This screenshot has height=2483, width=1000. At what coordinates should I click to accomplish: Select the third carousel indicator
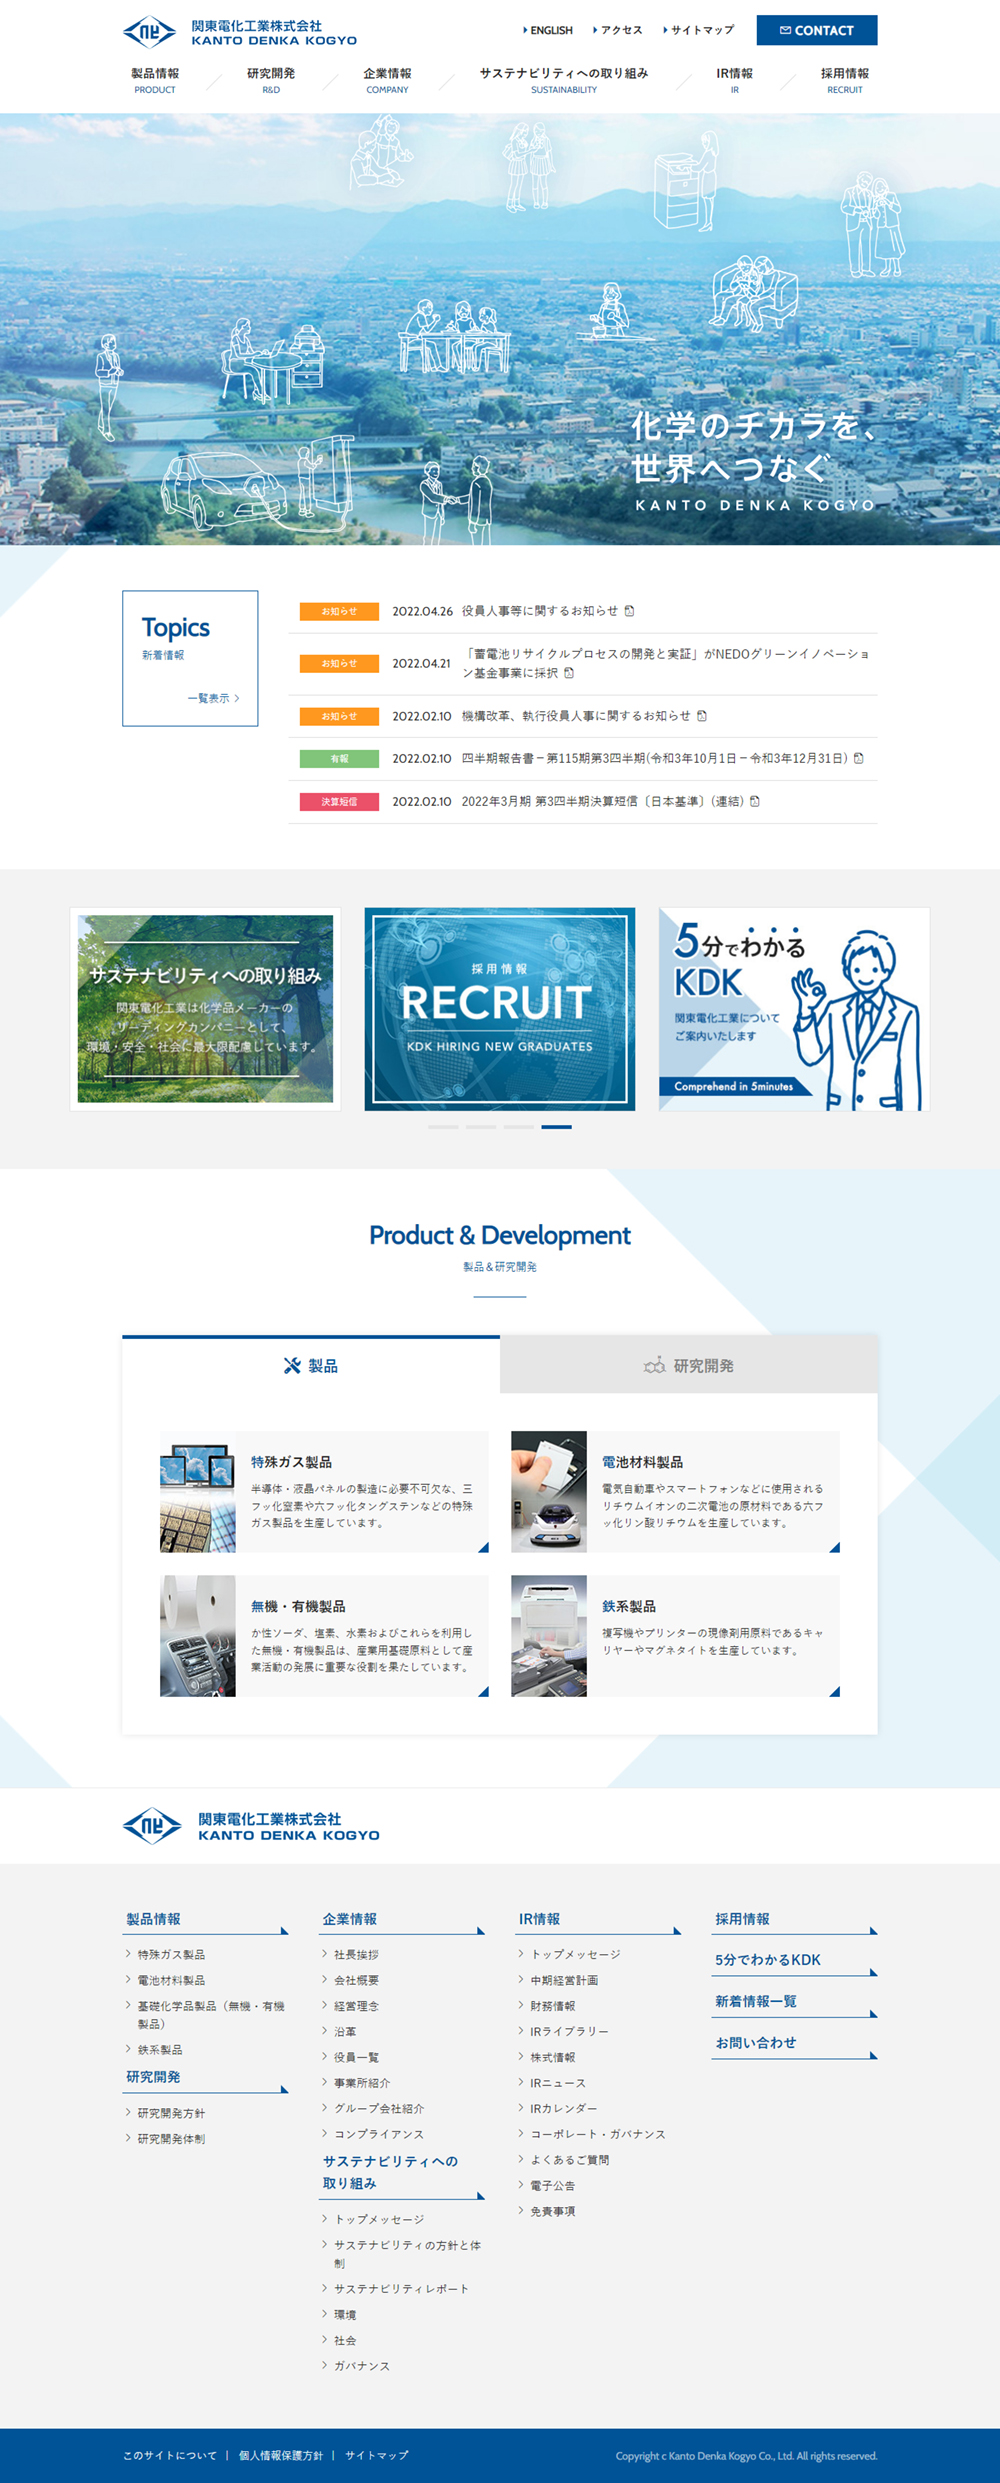click(519, 1127)
